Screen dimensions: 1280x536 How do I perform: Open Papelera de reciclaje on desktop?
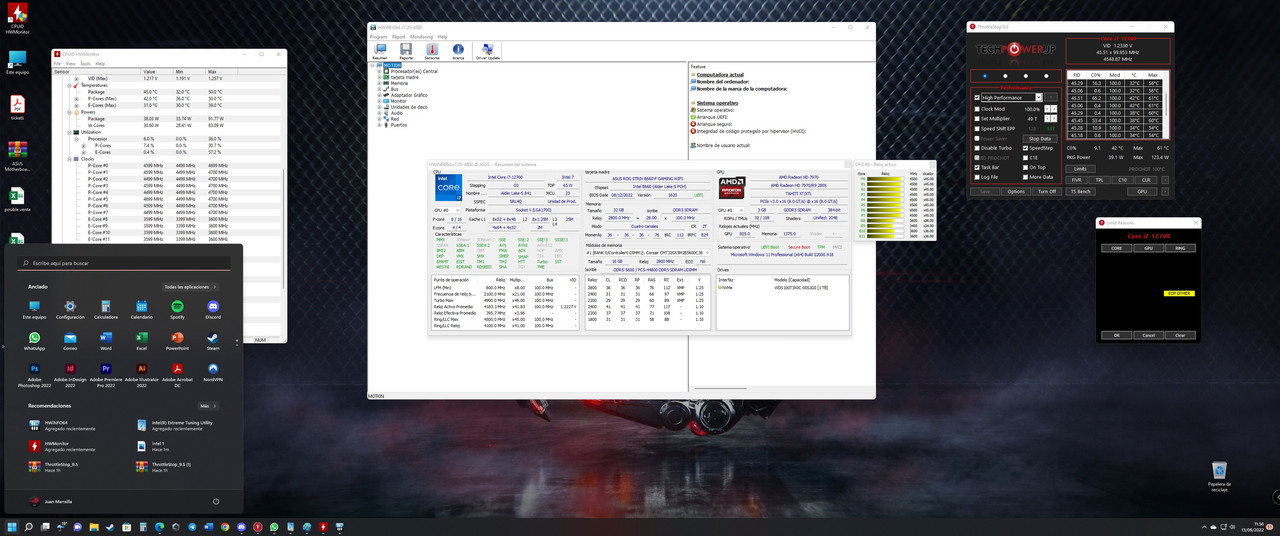tap(1219, 474)
